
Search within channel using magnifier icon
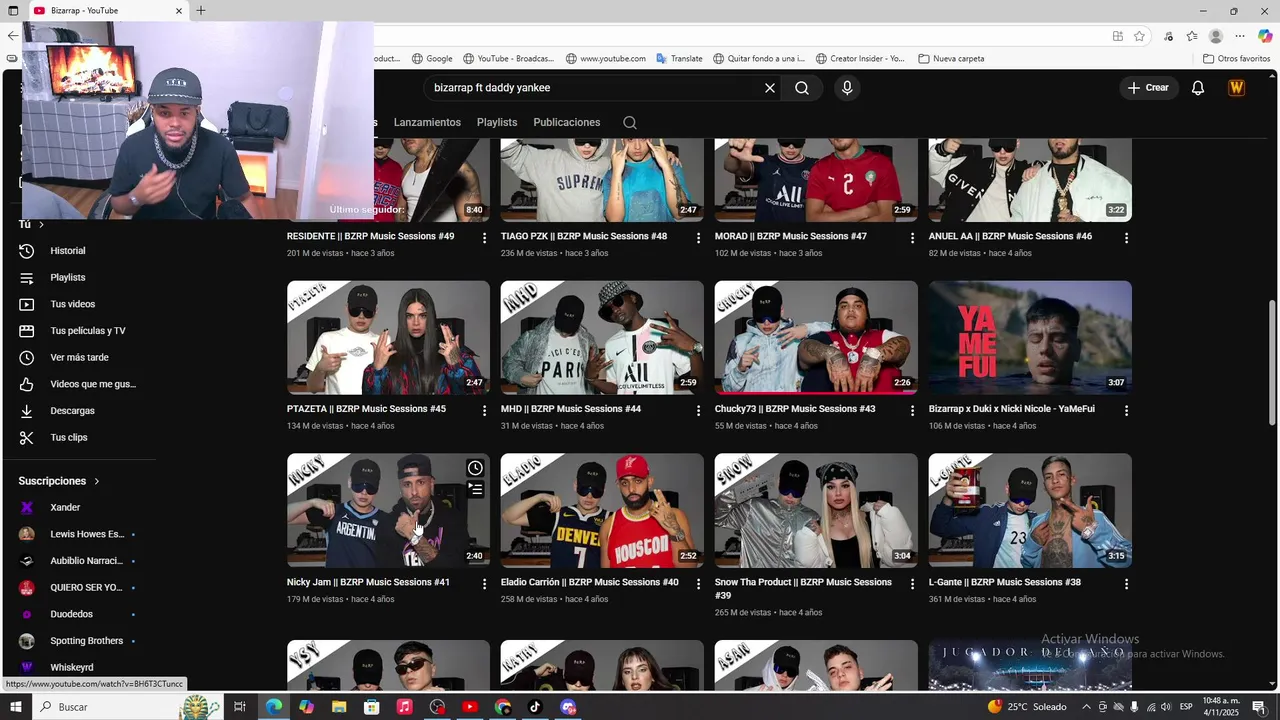pyautogui.click(x=630, y=123)
